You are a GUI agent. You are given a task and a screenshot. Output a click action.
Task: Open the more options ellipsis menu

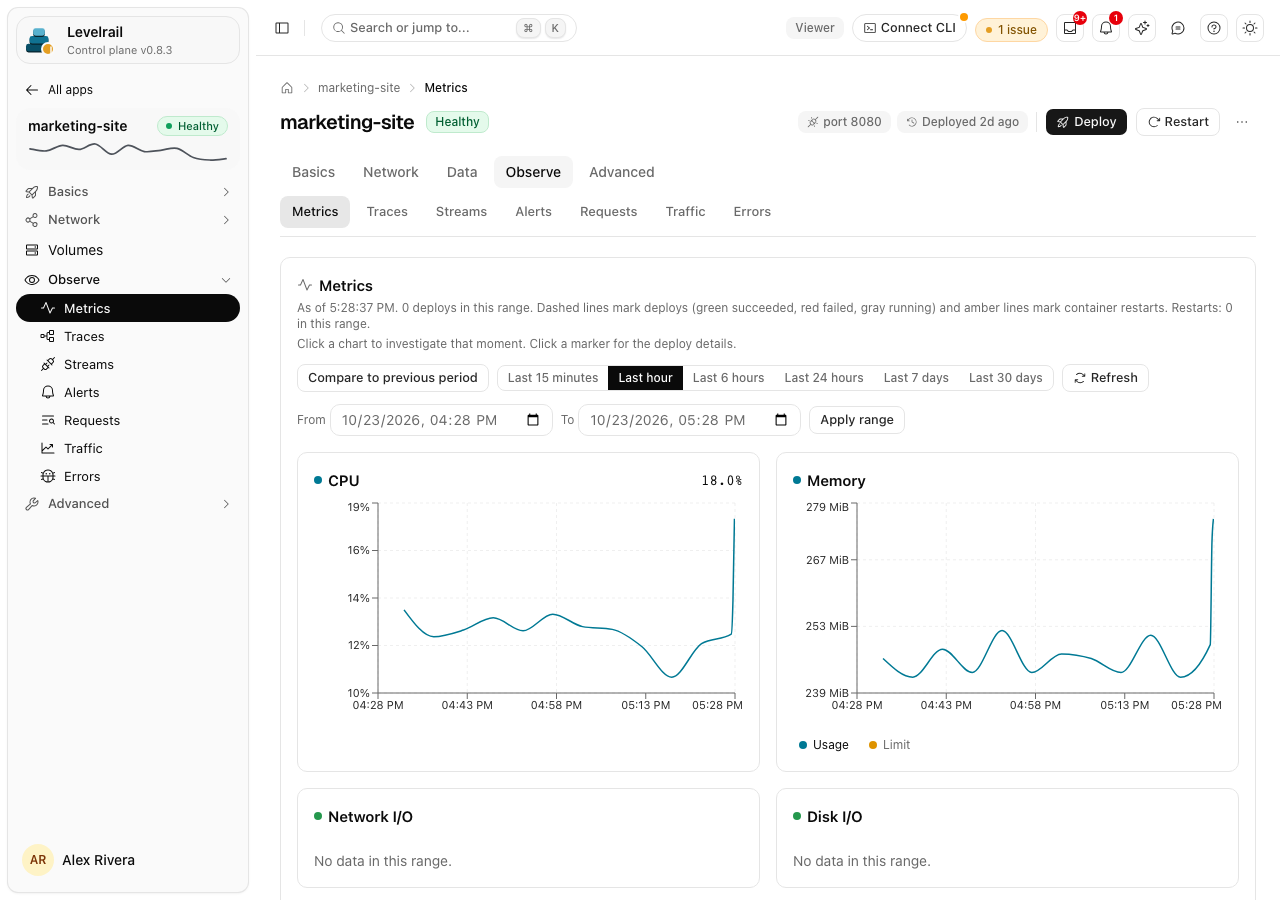click(1242, 122)
